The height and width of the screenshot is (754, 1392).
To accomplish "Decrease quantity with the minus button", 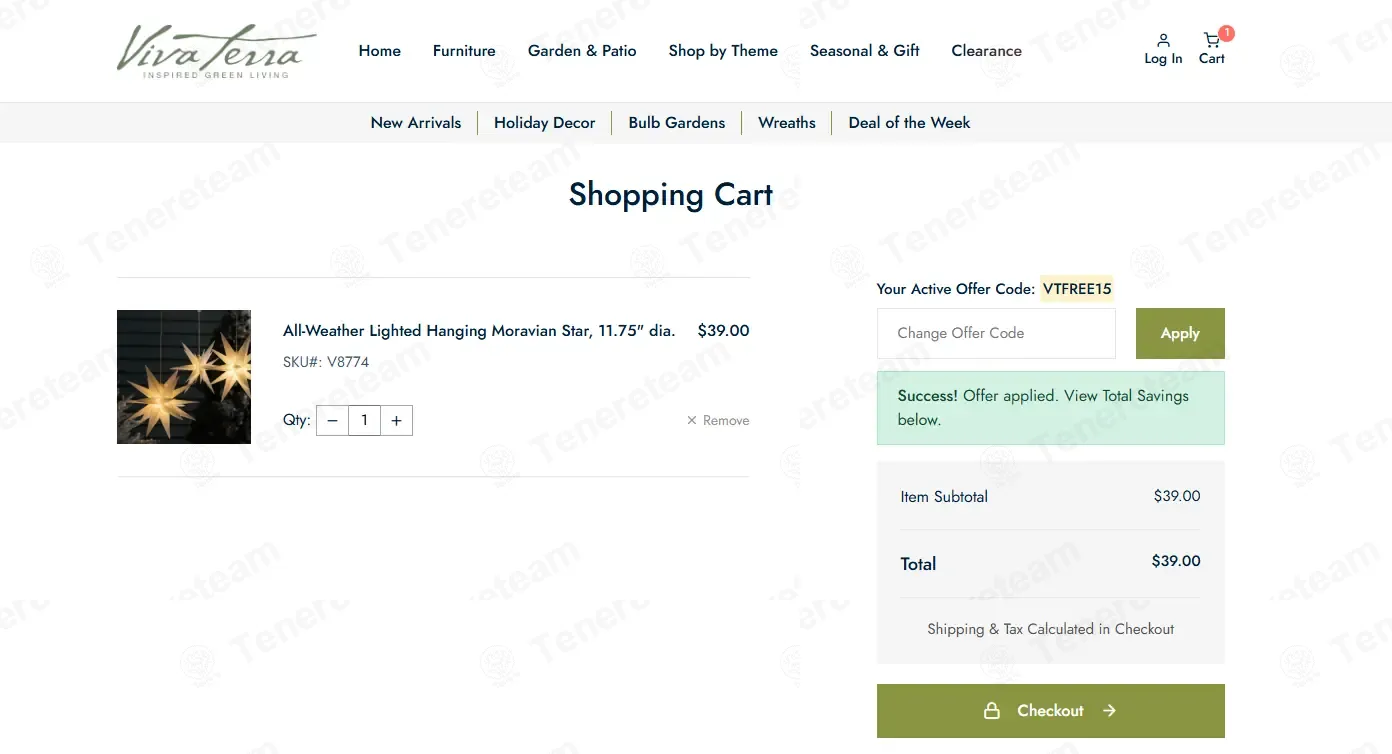I will pos(333,421).
